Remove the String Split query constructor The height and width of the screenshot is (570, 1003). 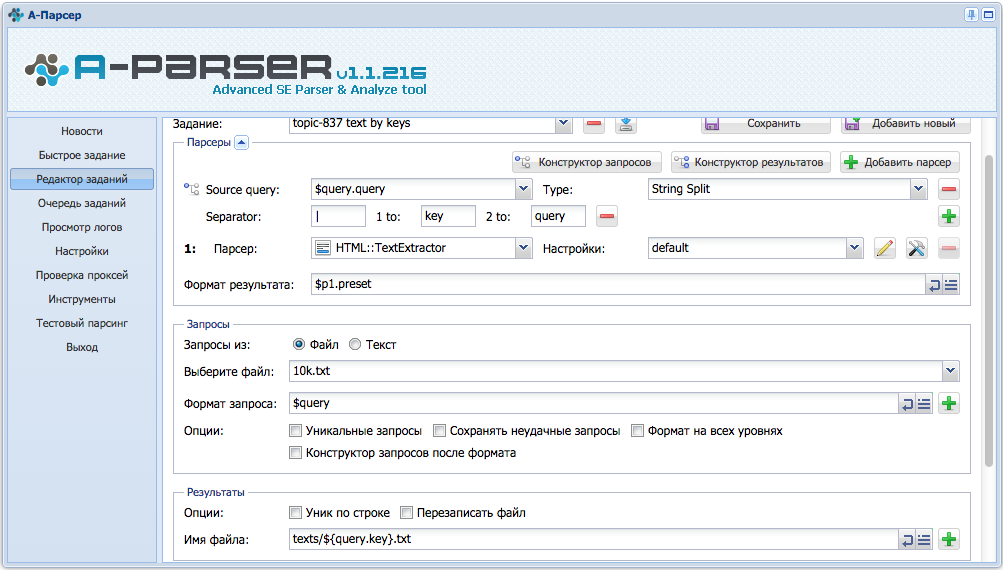(x=949, y=189)
